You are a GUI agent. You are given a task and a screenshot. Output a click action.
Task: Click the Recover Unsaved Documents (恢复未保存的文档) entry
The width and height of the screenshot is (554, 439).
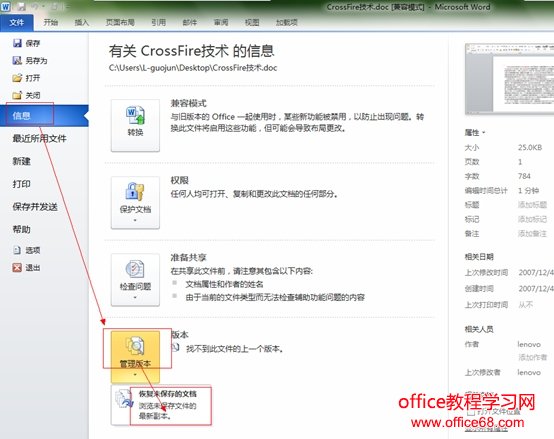point(161,405)
